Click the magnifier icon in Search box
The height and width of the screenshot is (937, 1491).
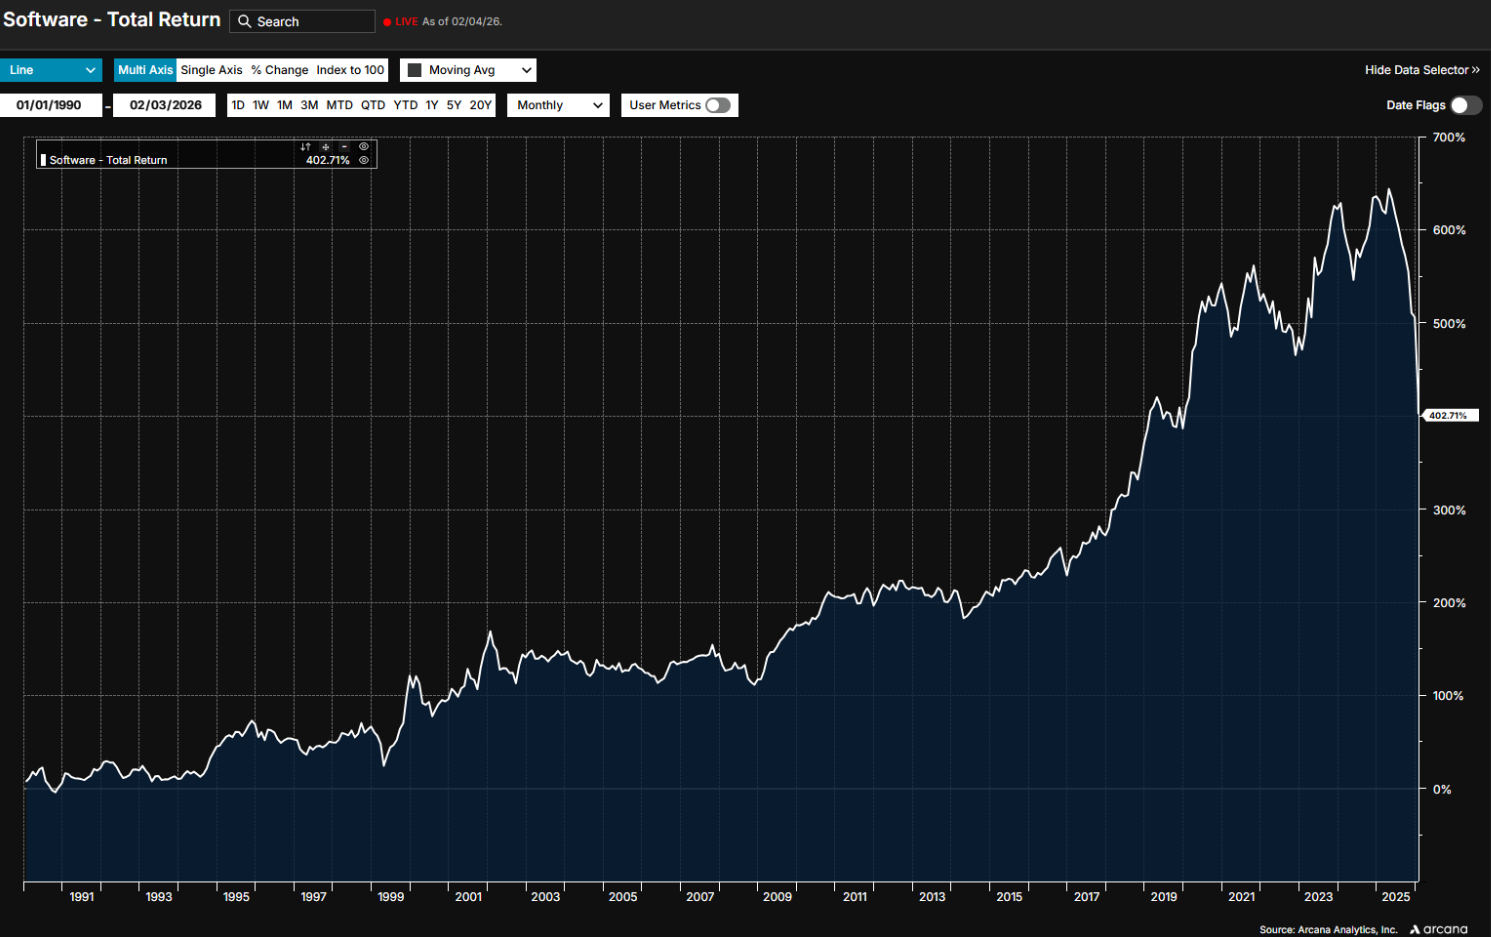click(x=244, y=22)
